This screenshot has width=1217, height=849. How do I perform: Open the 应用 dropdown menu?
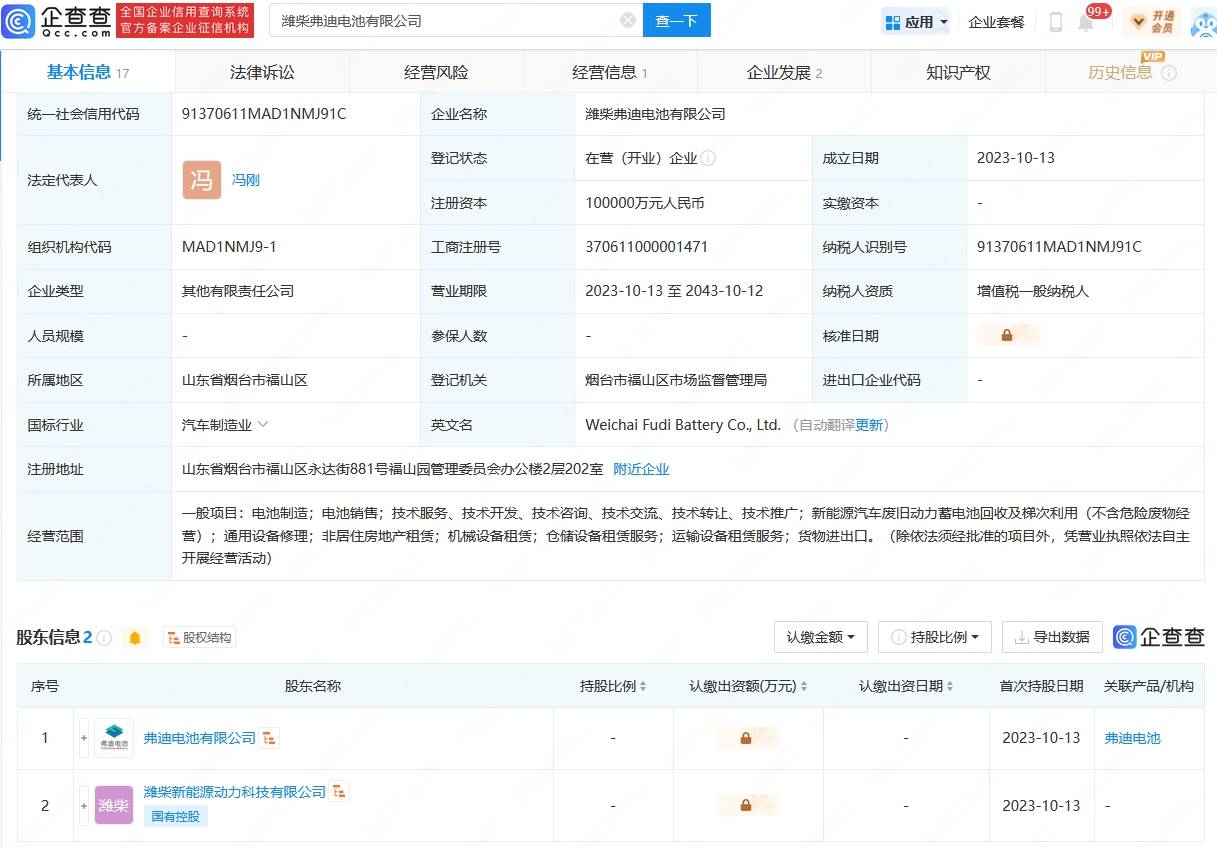click(x=916, y=21)
